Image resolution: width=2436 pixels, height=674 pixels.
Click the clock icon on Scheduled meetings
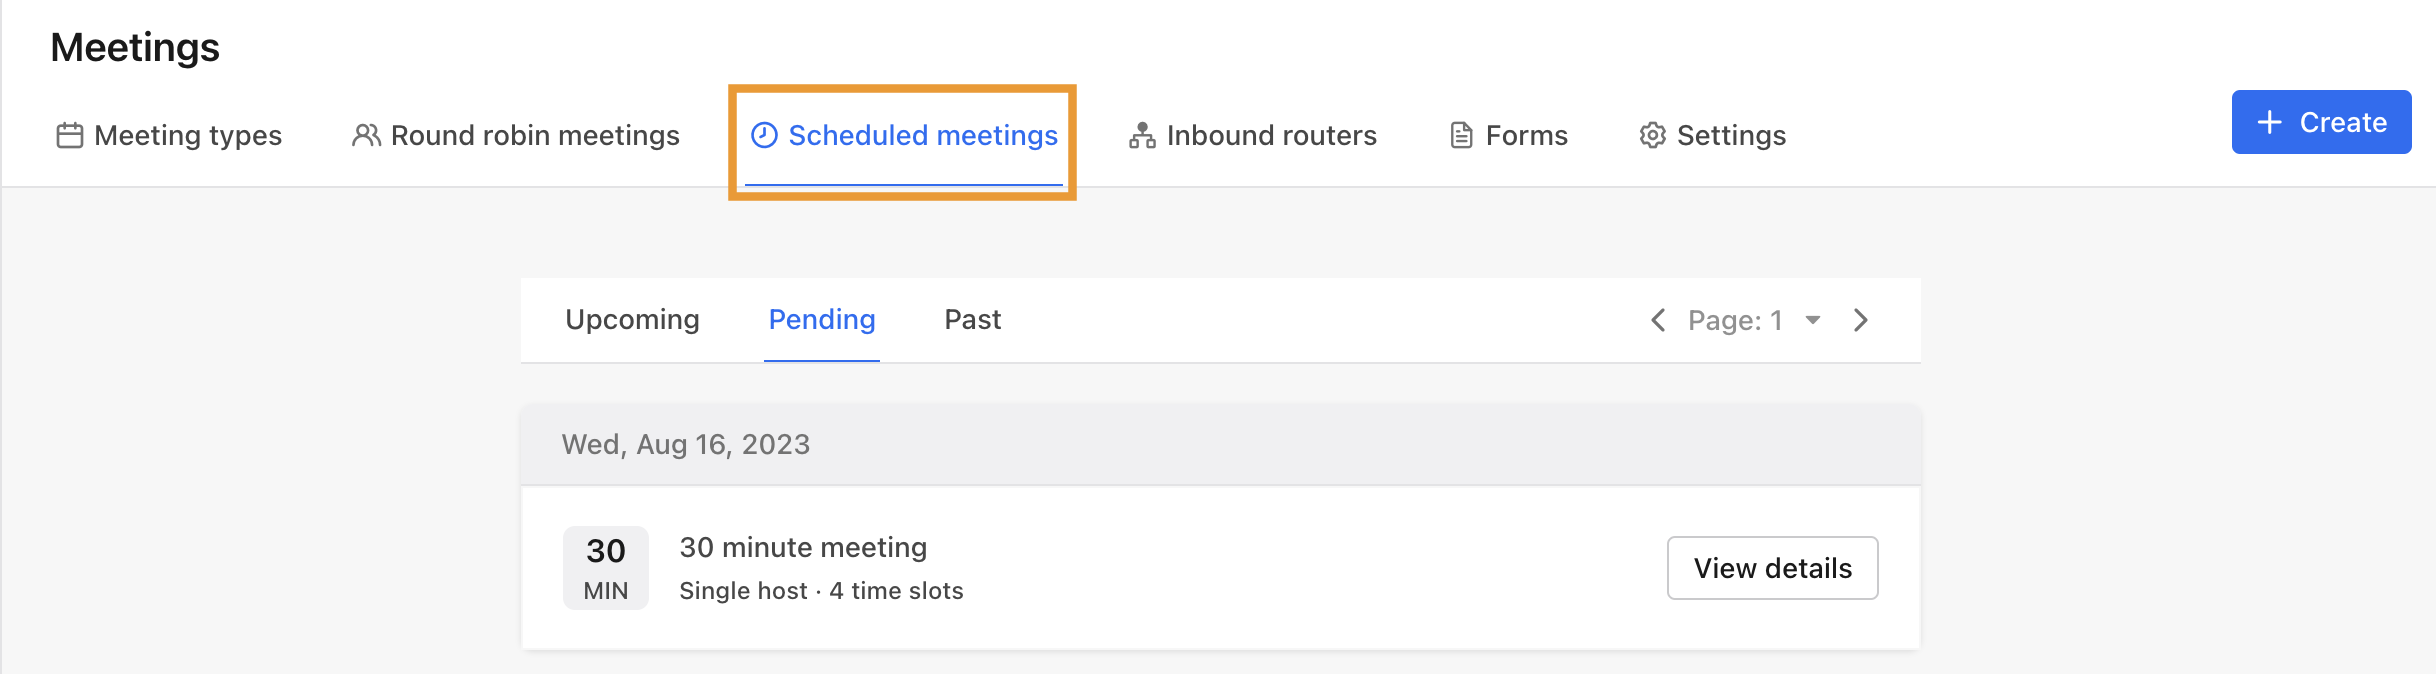(762, 135)
